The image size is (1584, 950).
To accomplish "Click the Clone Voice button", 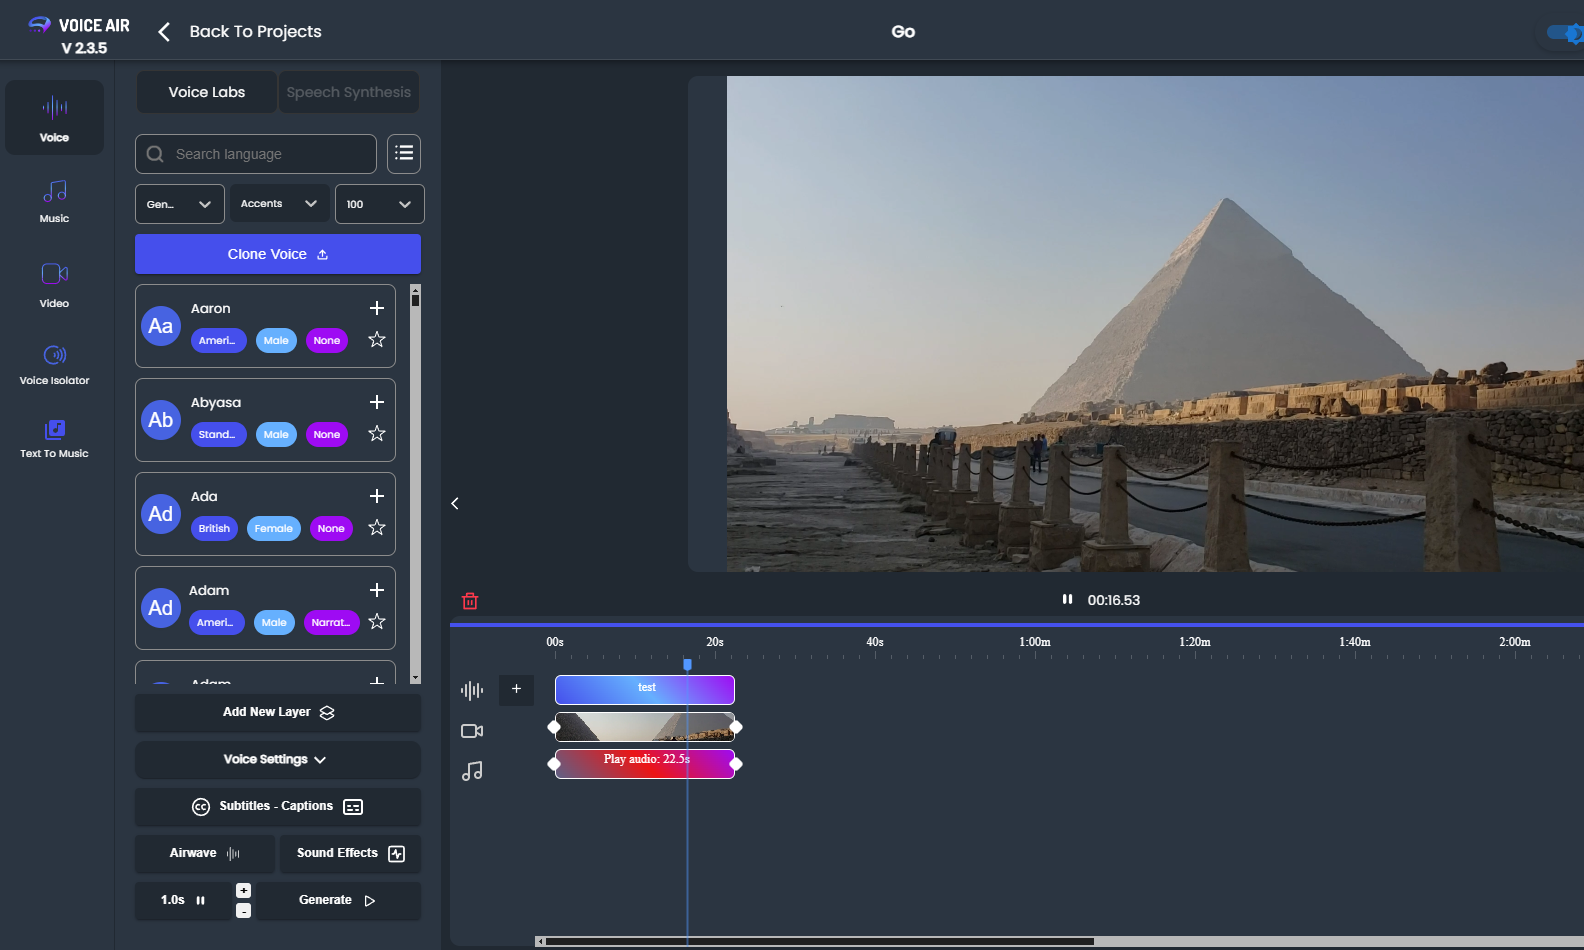I will (278, 254).
